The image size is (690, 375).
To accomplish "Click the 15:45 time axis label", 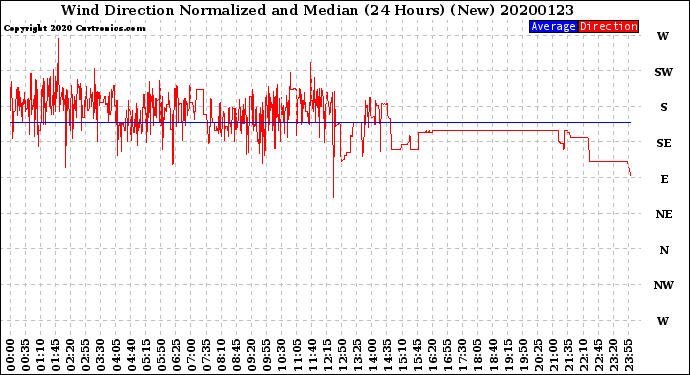I will coord(417,355).
